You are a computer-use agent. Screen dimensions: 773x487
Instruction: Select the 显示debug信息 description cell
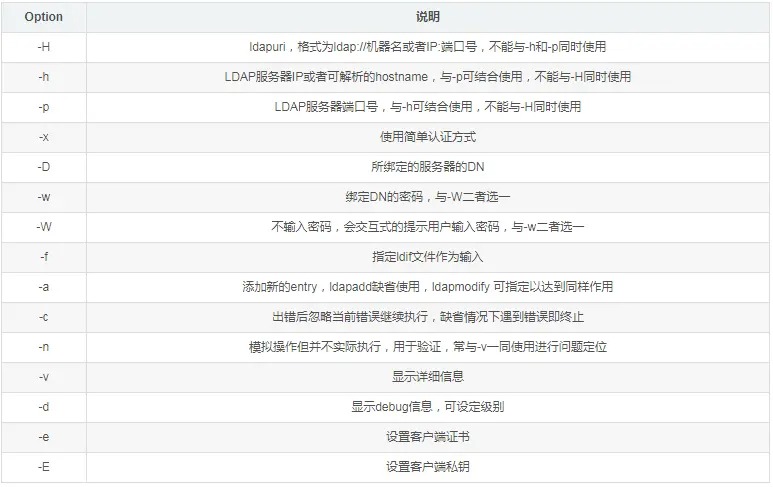click(x=427, y=407)
